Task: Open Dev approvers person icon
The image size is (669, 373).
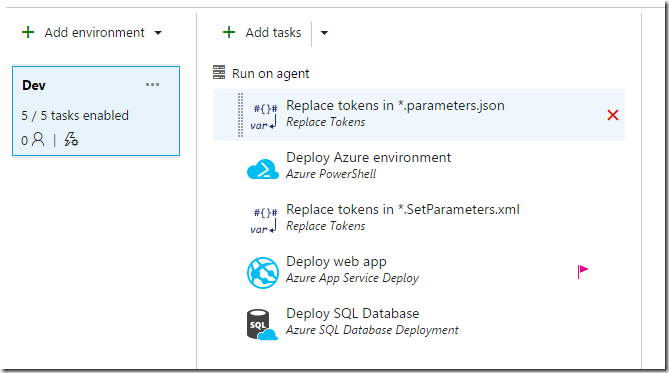Action: [x=38, y=139]
